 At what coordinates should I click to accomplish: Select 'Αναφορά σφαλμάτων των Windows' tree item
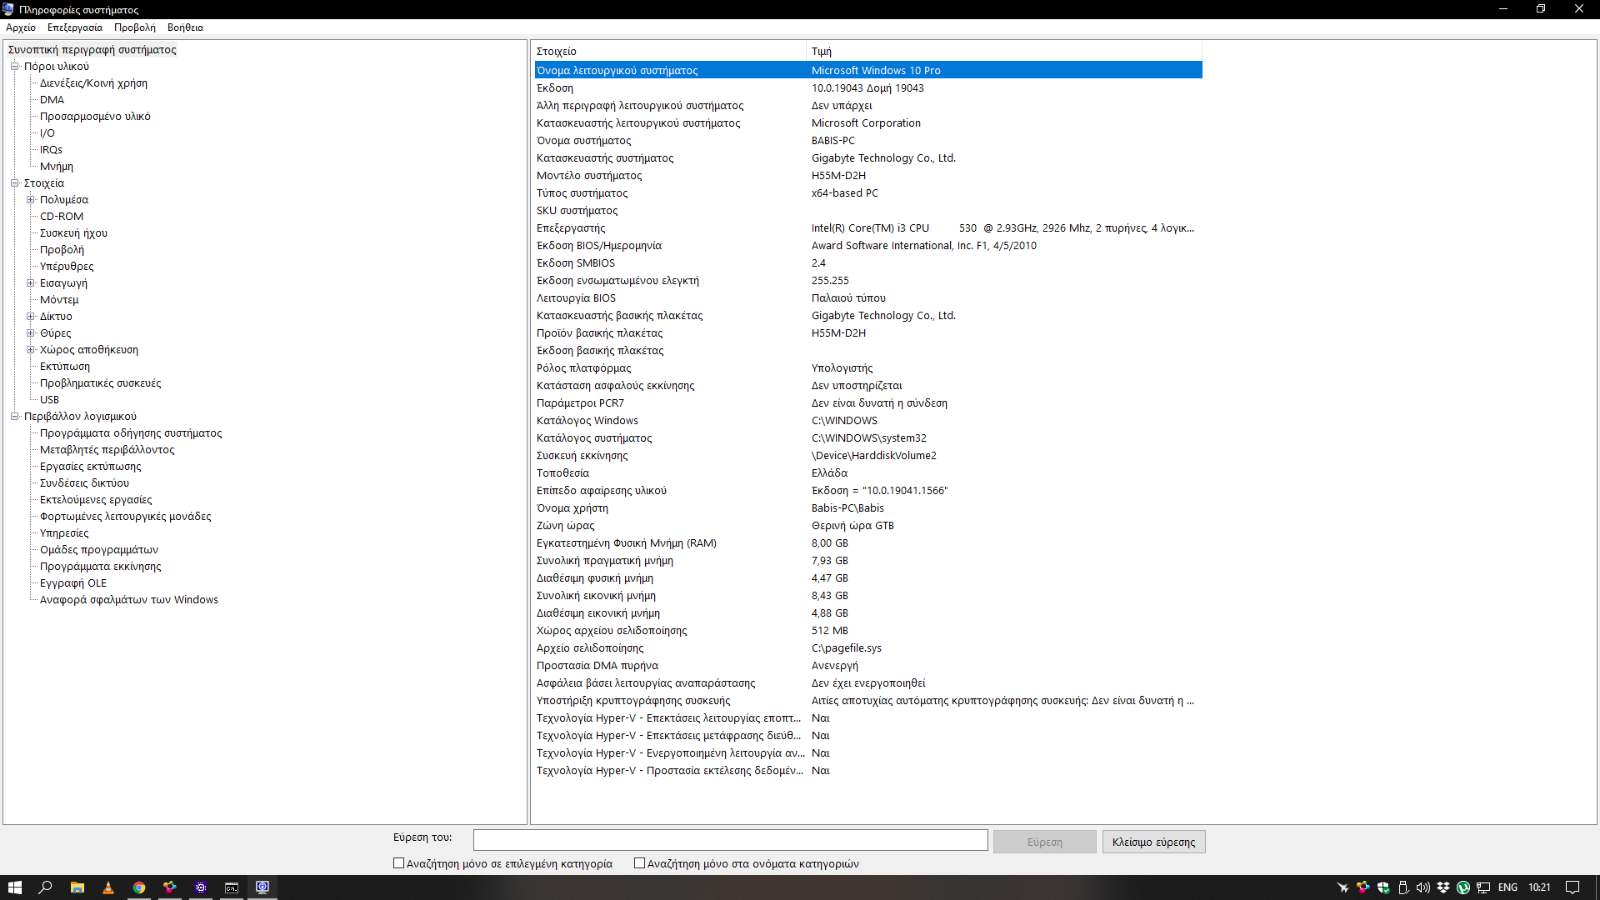tap(129, 600)
